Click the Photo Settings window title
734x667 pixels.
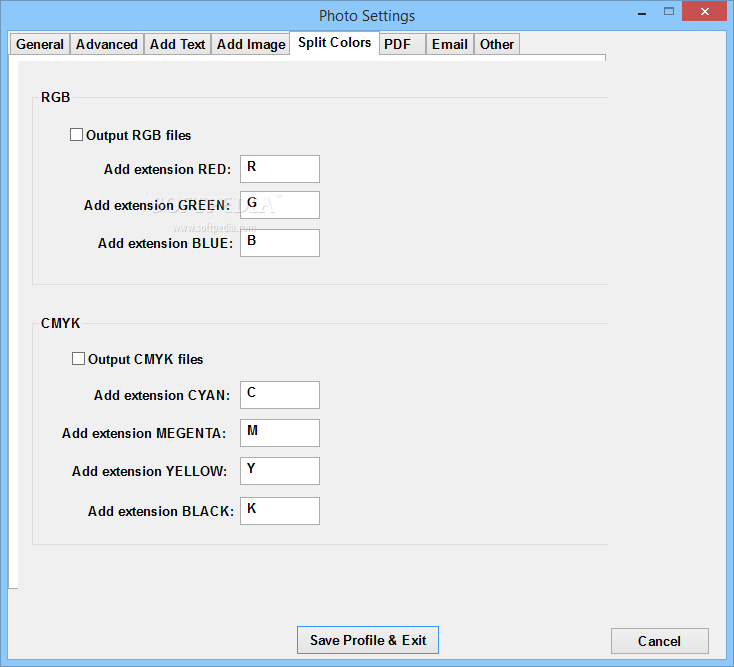click(x=367, y=16)
